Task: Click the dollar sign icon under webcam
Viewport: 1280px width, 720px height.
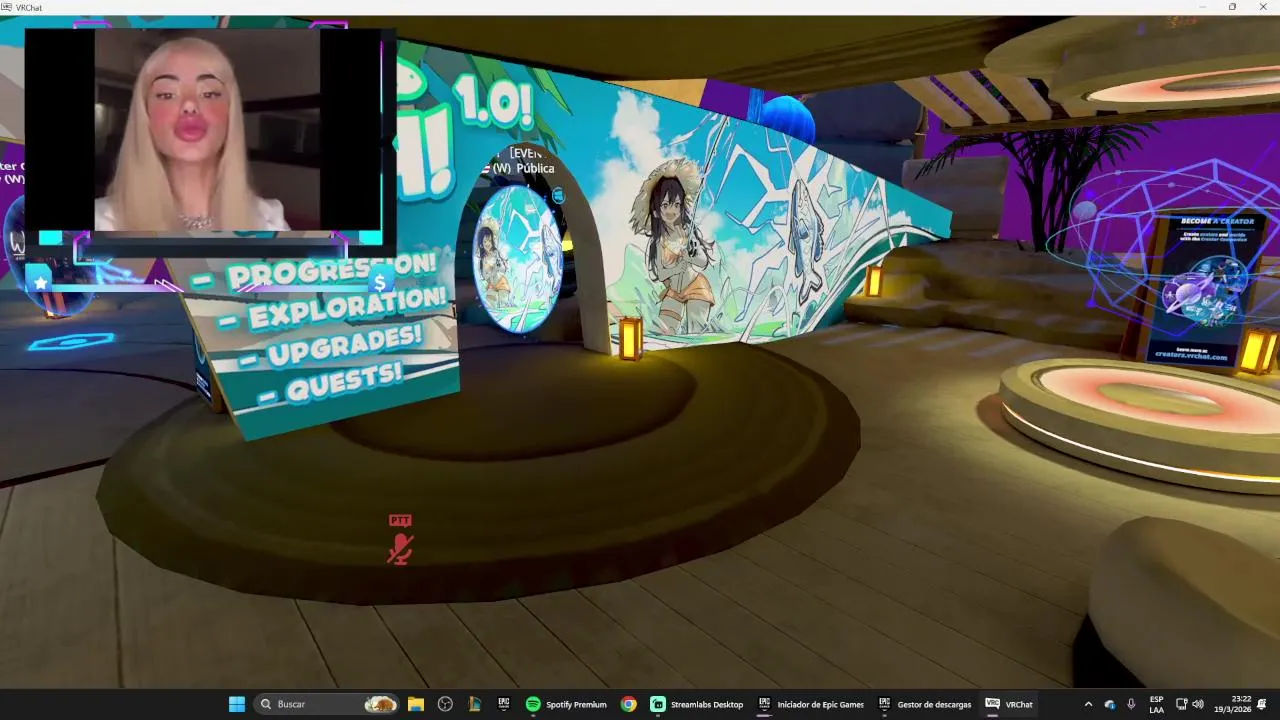Action: (379, 283)
